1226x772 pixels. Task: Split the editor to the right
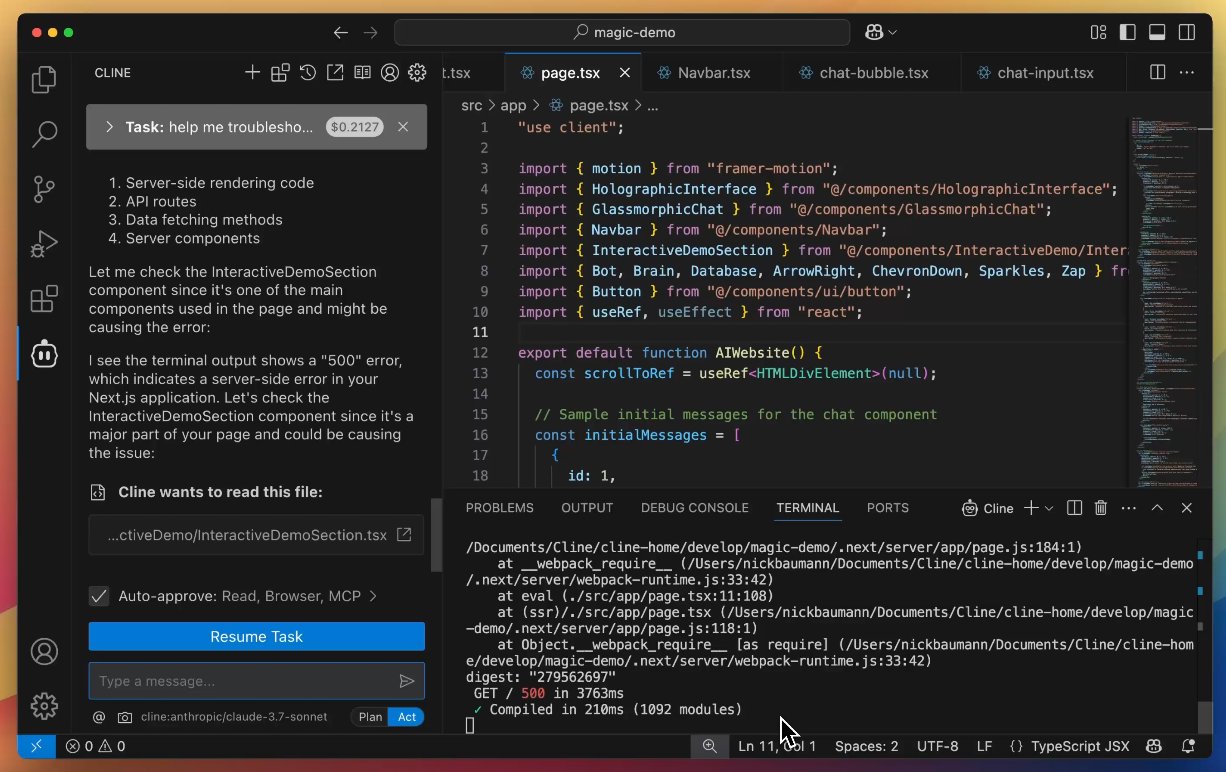click(x=1157, y=72)
